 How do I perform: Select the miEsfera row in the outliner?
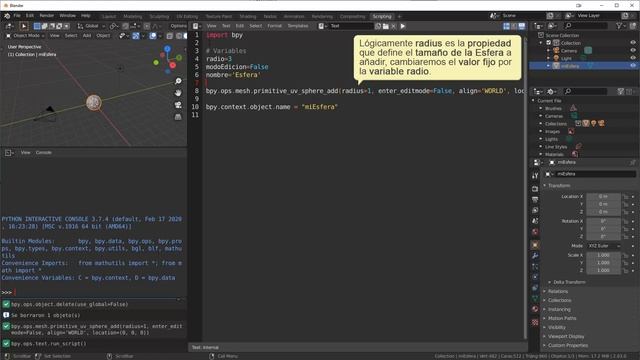tap(584, 65)
